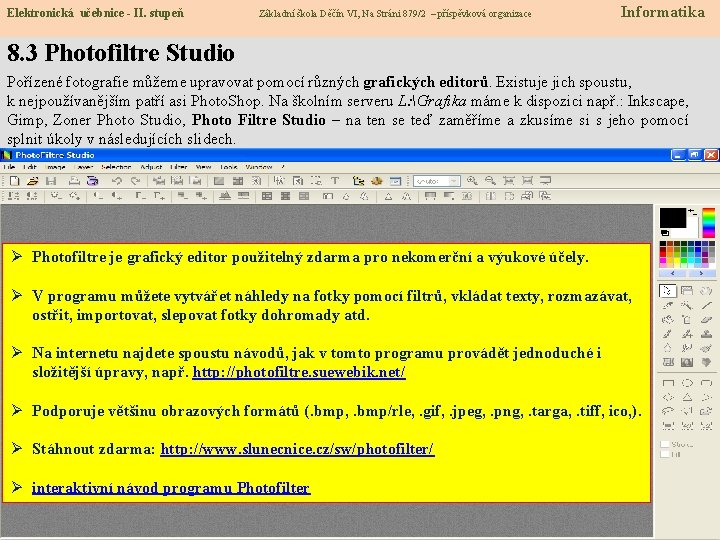
Task: Open the Window menu
Action: [259, 167]
